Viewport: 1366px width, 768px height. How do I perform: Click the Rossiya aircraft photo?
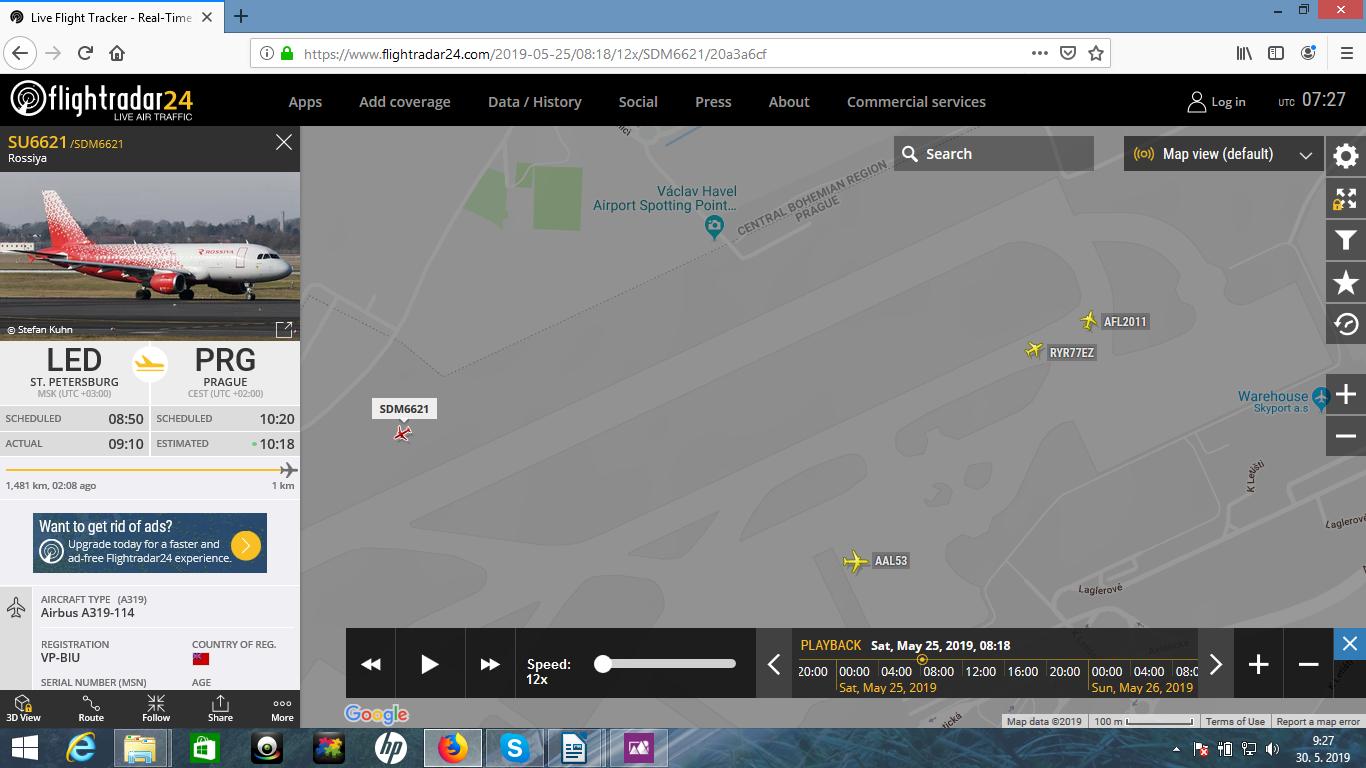coord(150,256)
